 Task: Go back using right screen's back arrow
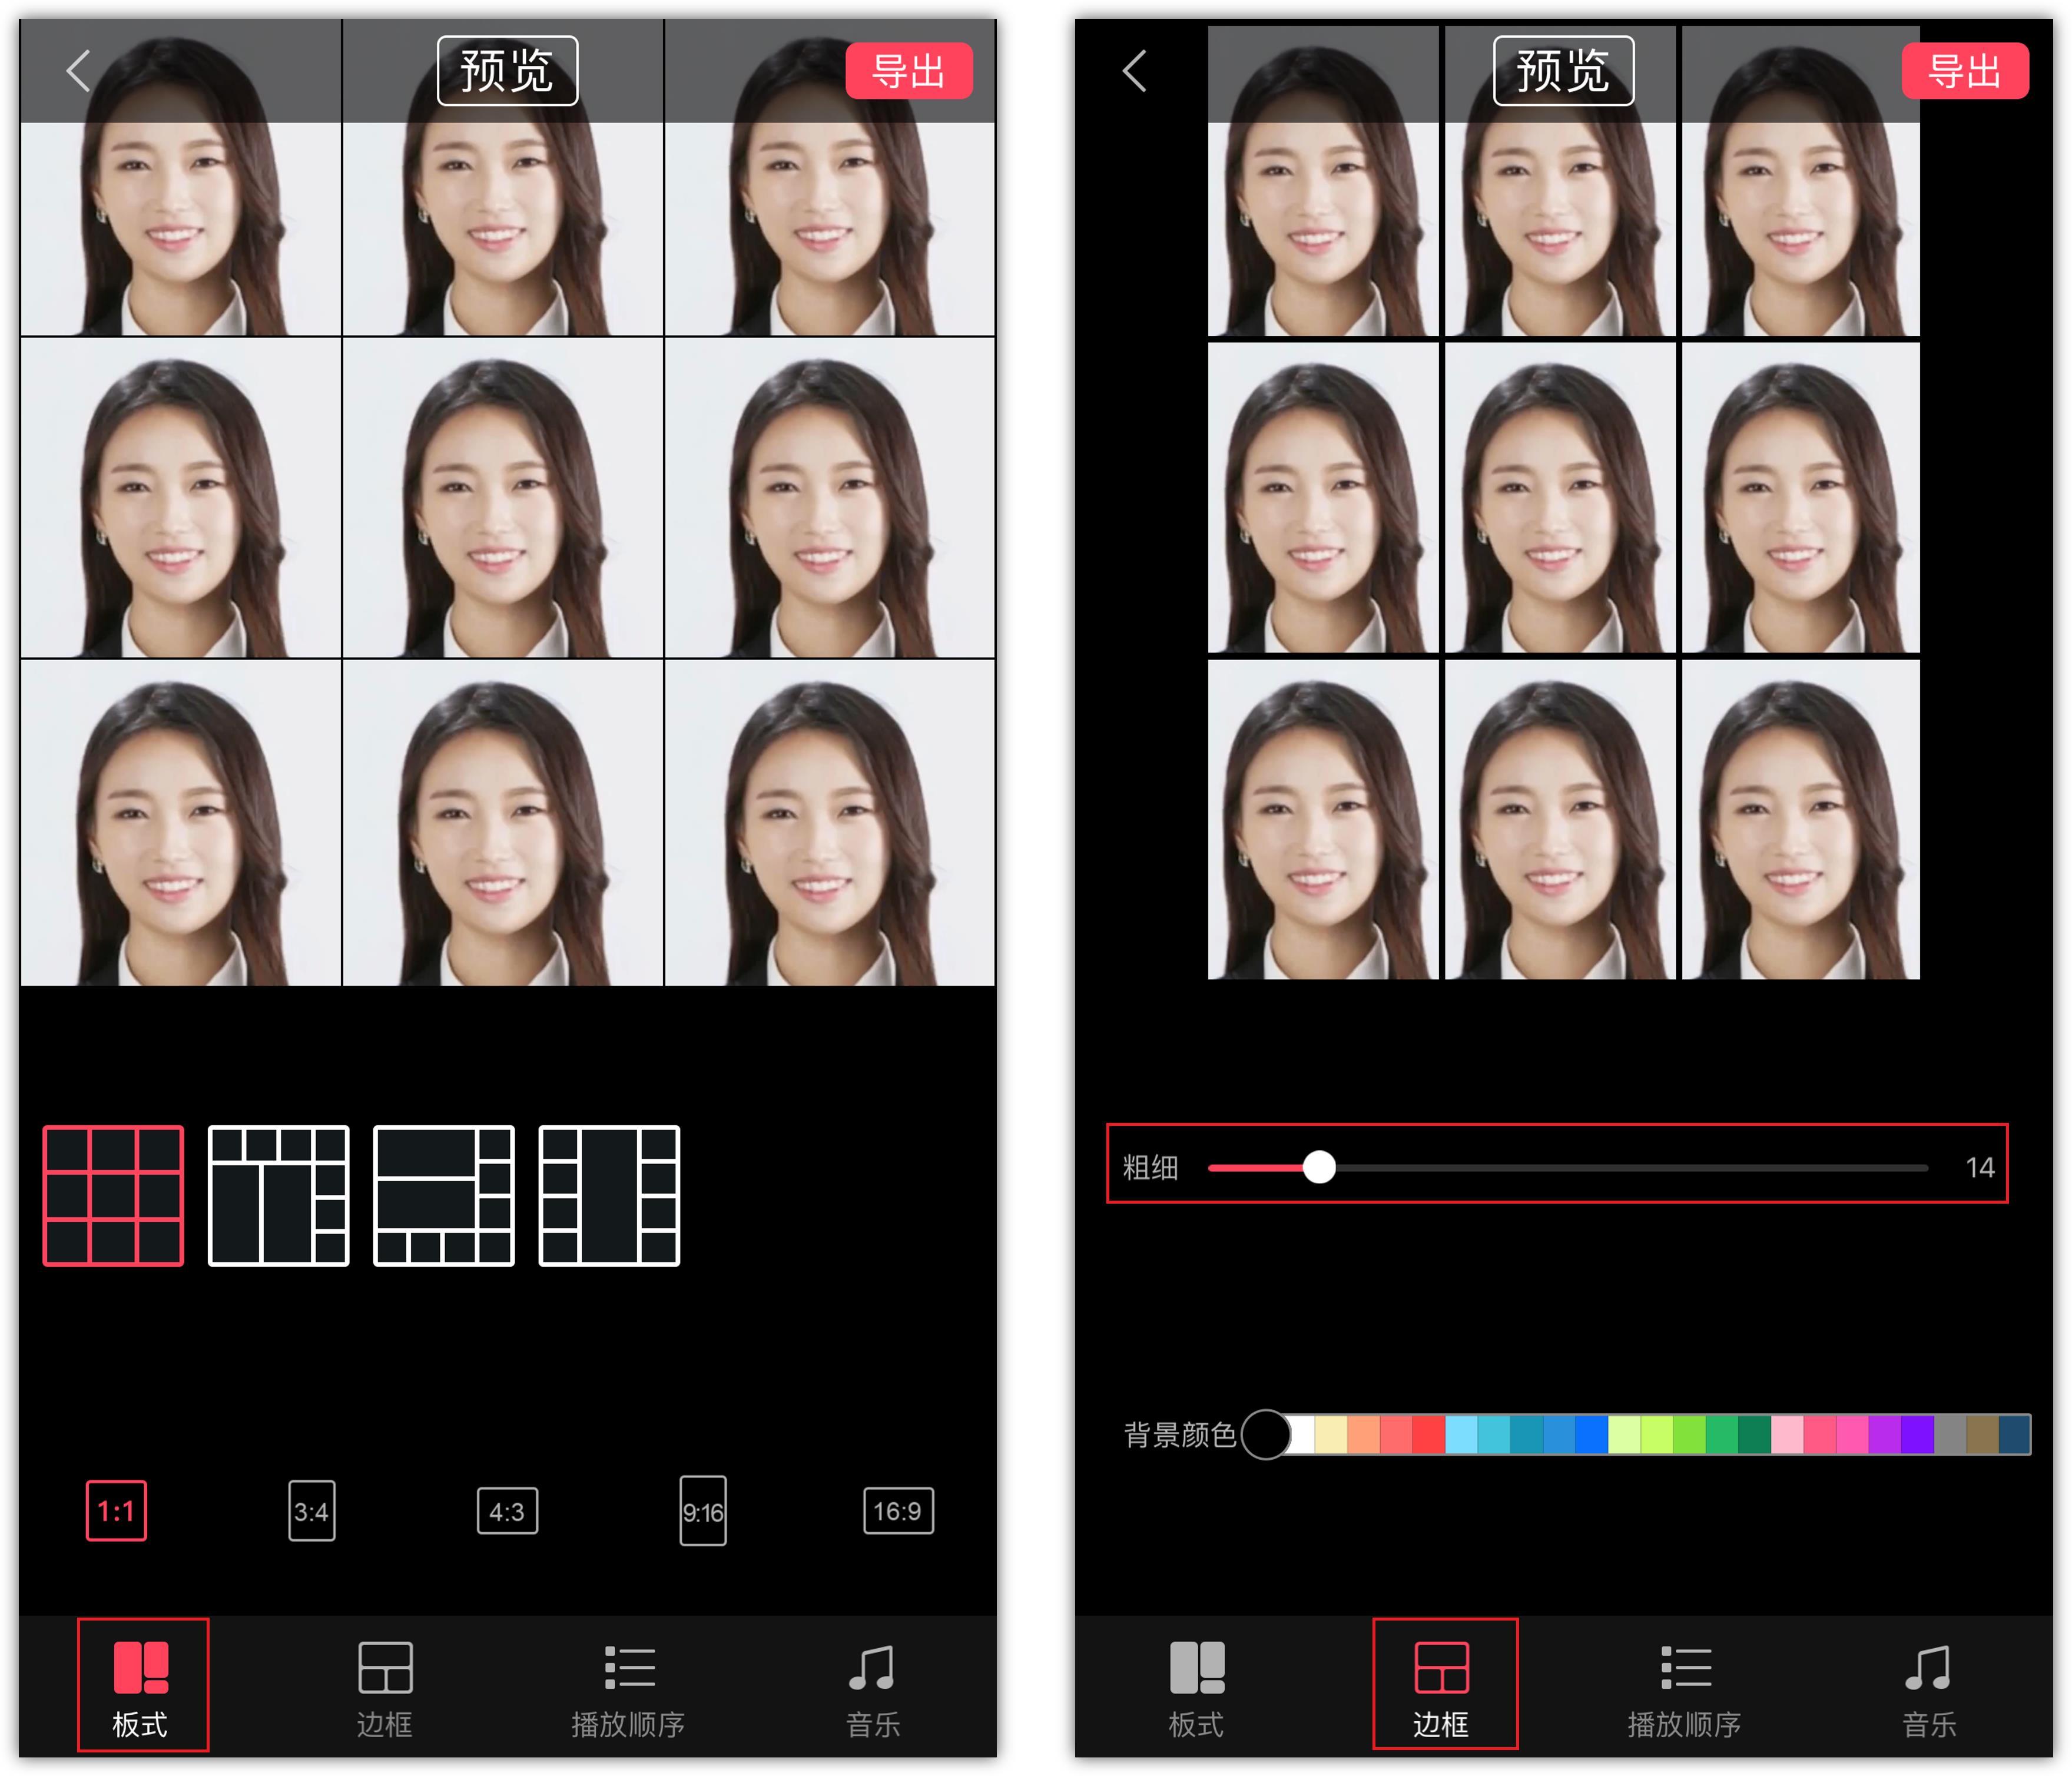(x=1134, y=71)
